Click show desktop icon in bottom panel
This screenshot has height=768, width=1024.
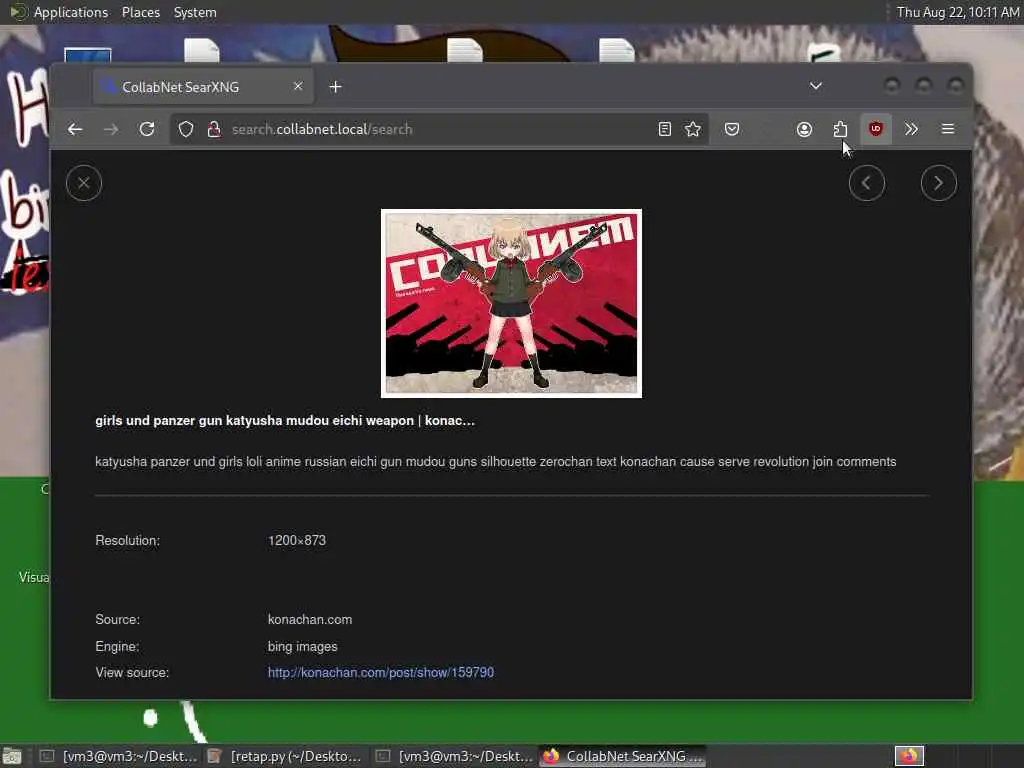(12, 756)
